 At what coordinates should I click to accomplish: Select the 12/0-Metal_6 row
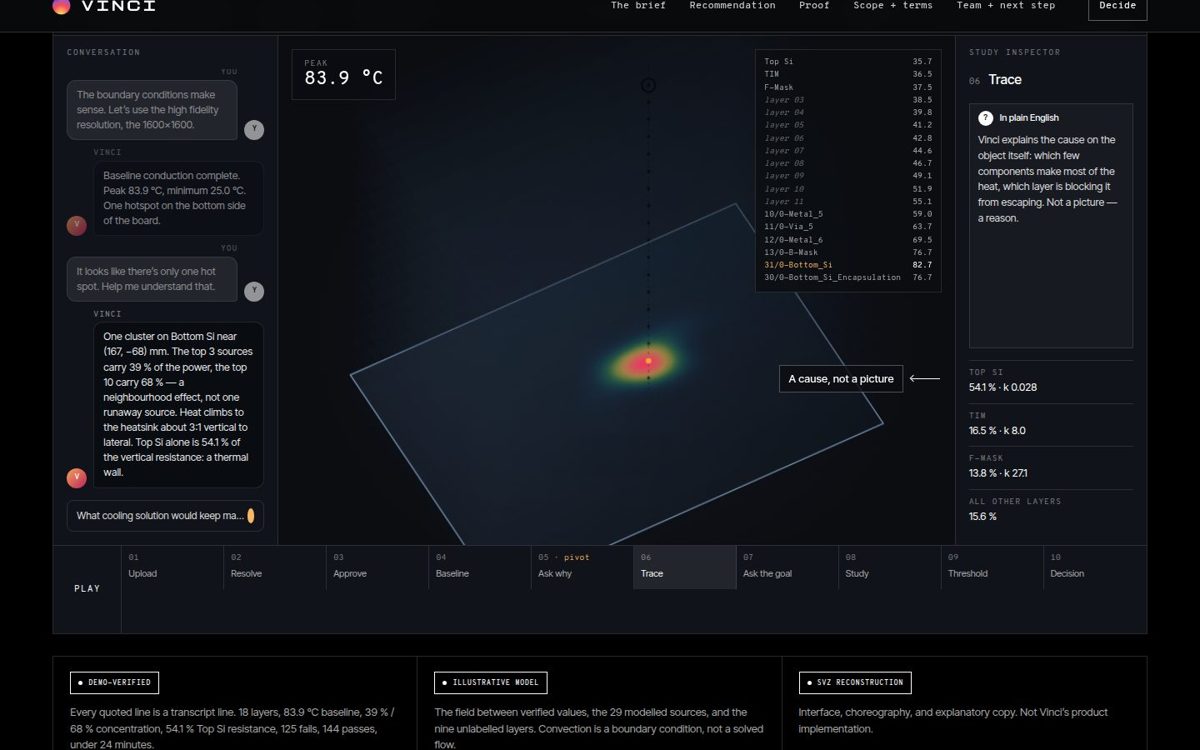pyautogui.click(x=848, y=240)
